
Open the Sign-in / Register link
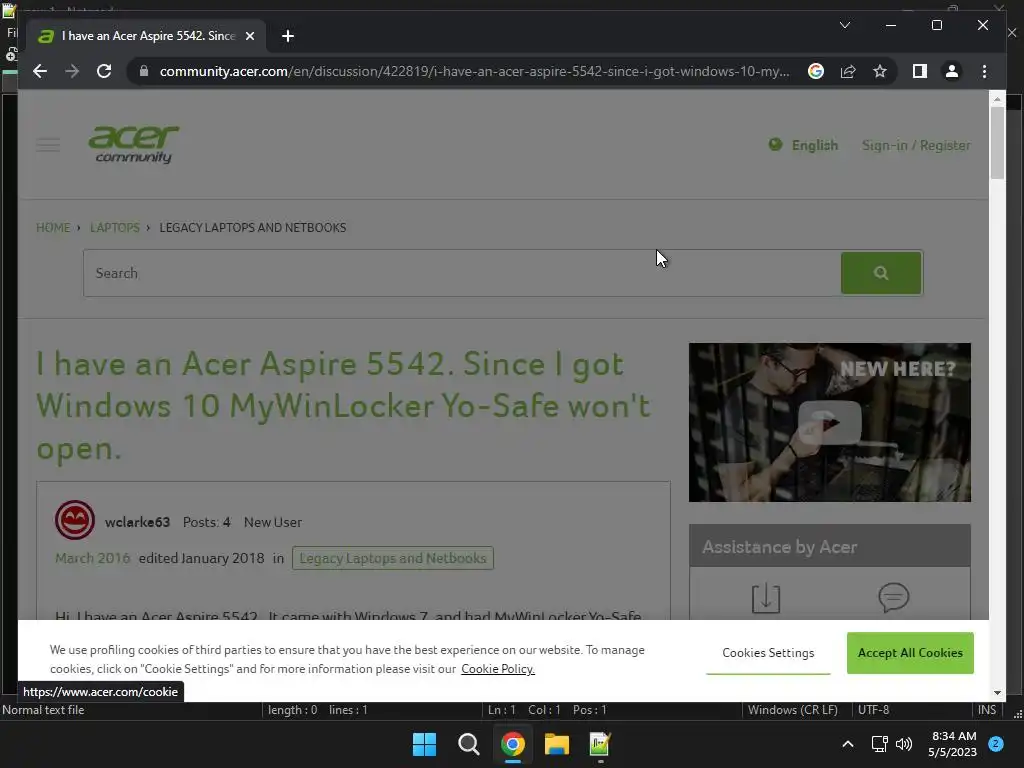click(916, 145)
